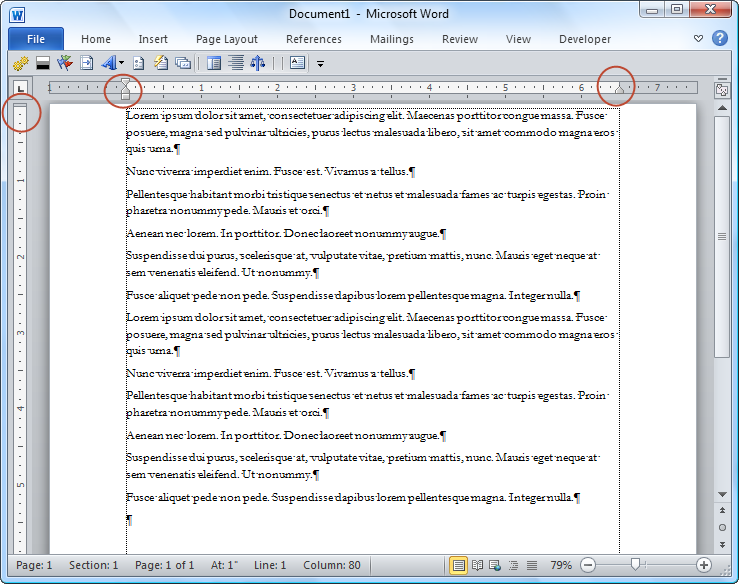Switch to Web Layout view
739x584 pixels.
pos(495,565)
